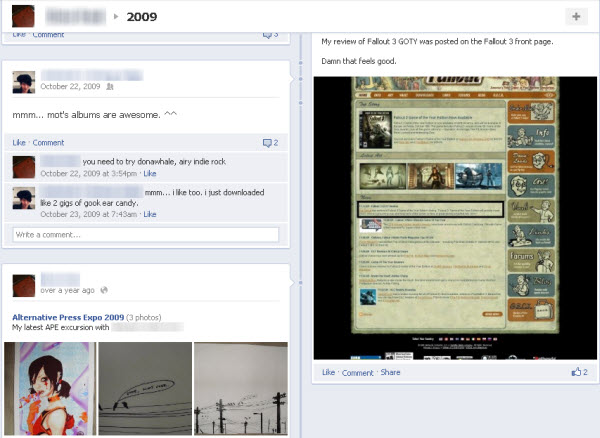Focus the 'Write a comment...' field
600x438 pixels.
click(145, 234)
